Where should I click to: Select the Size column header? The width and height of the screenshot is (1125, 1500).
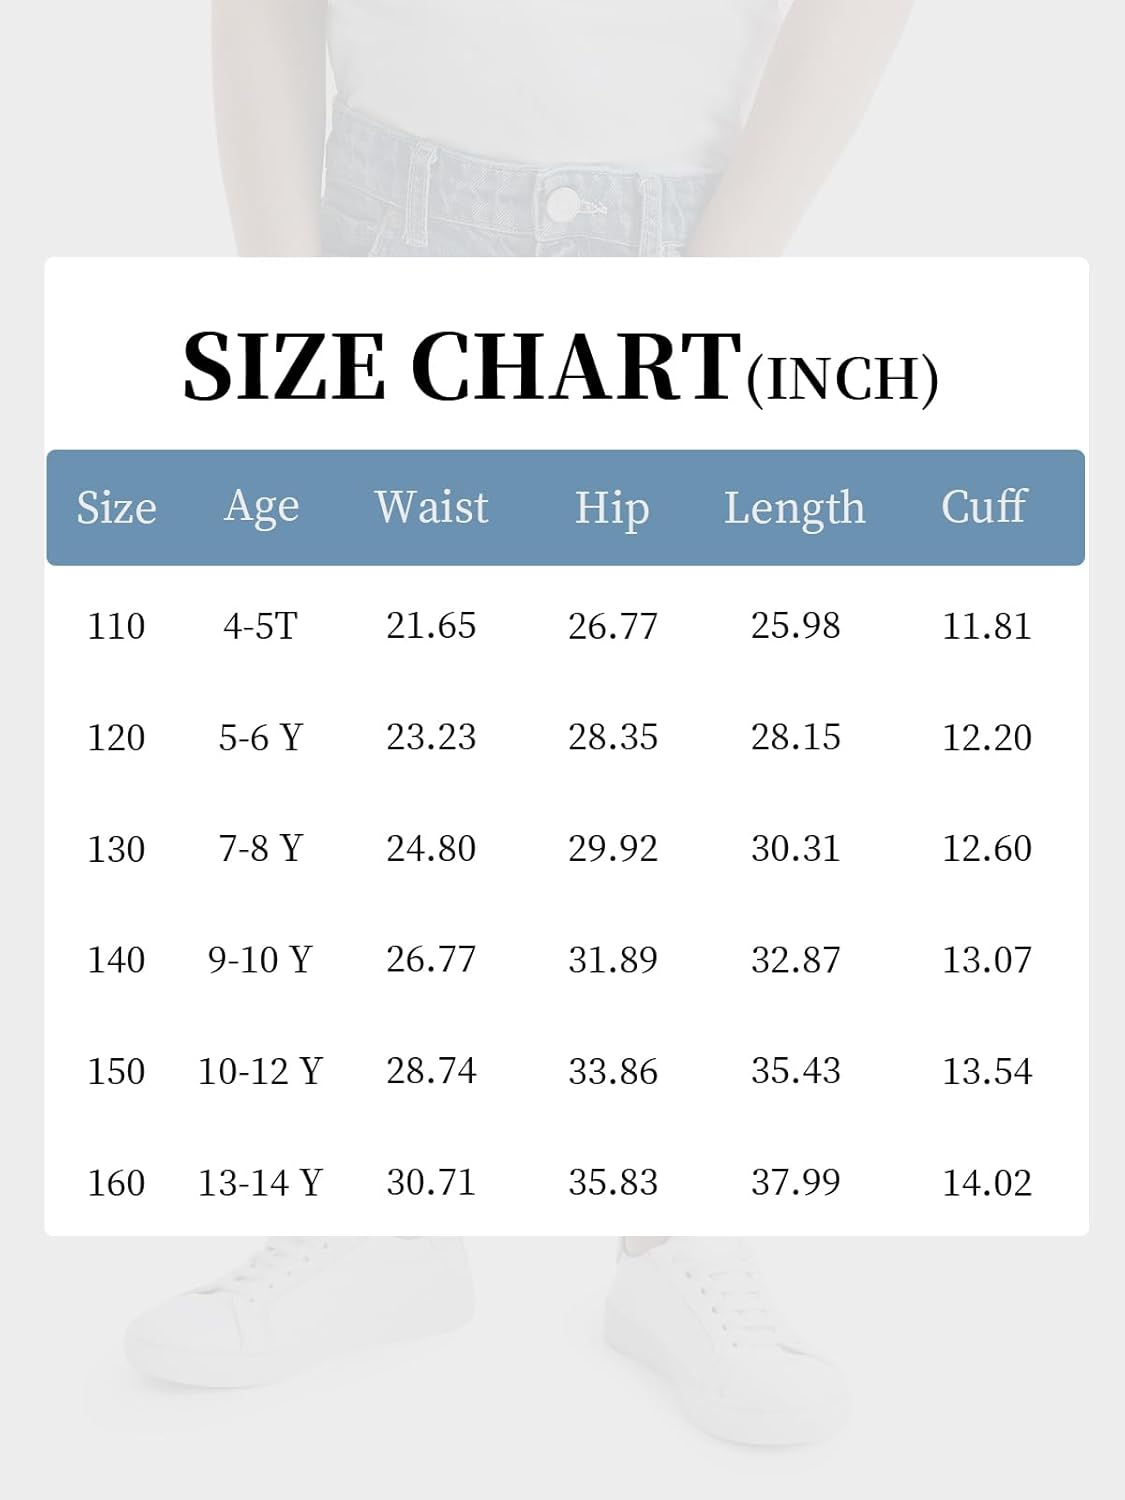point(117,508)
